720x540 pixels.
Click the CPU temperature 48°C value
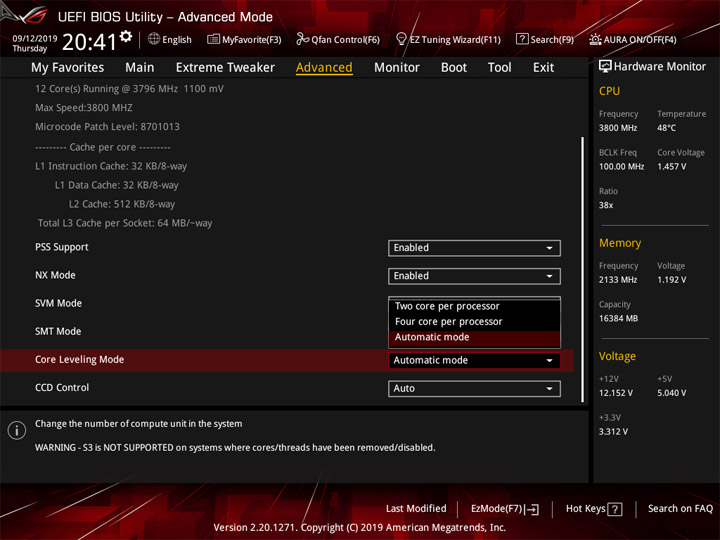pos(666,128)
